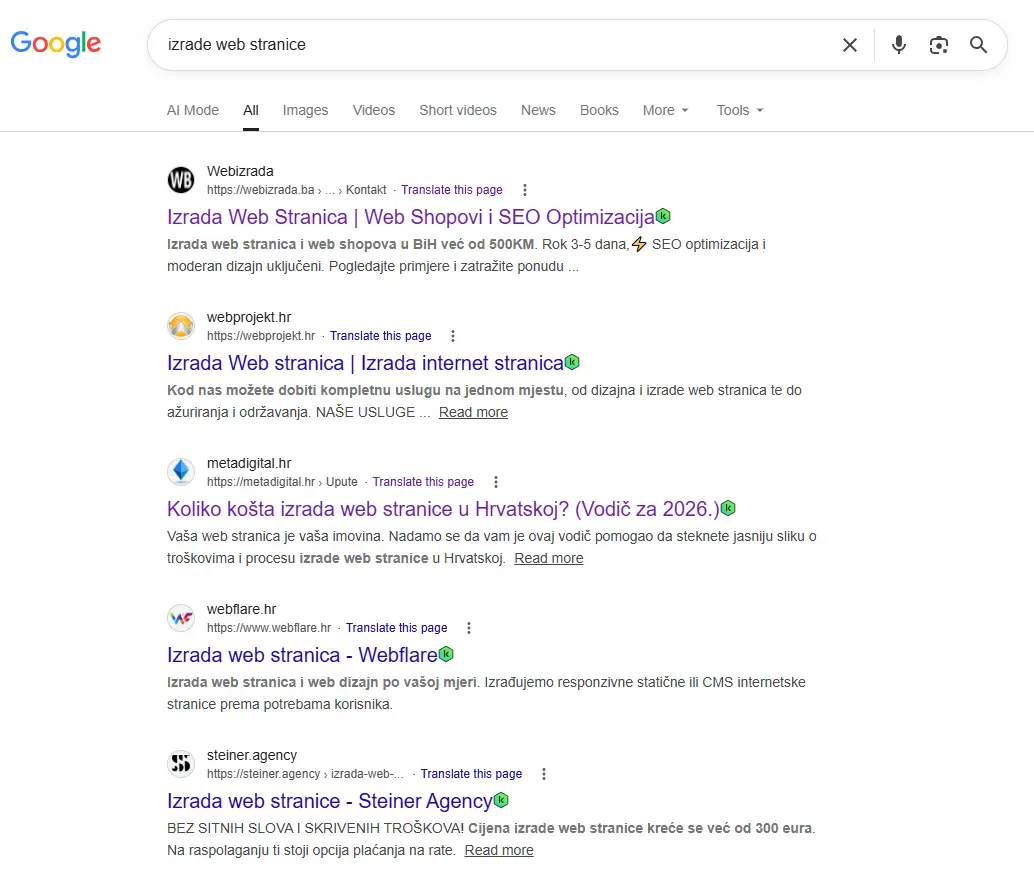Expand the More search filters dropdown
1034x889 pixels.
pyautogui.click(x=666, y=110)
